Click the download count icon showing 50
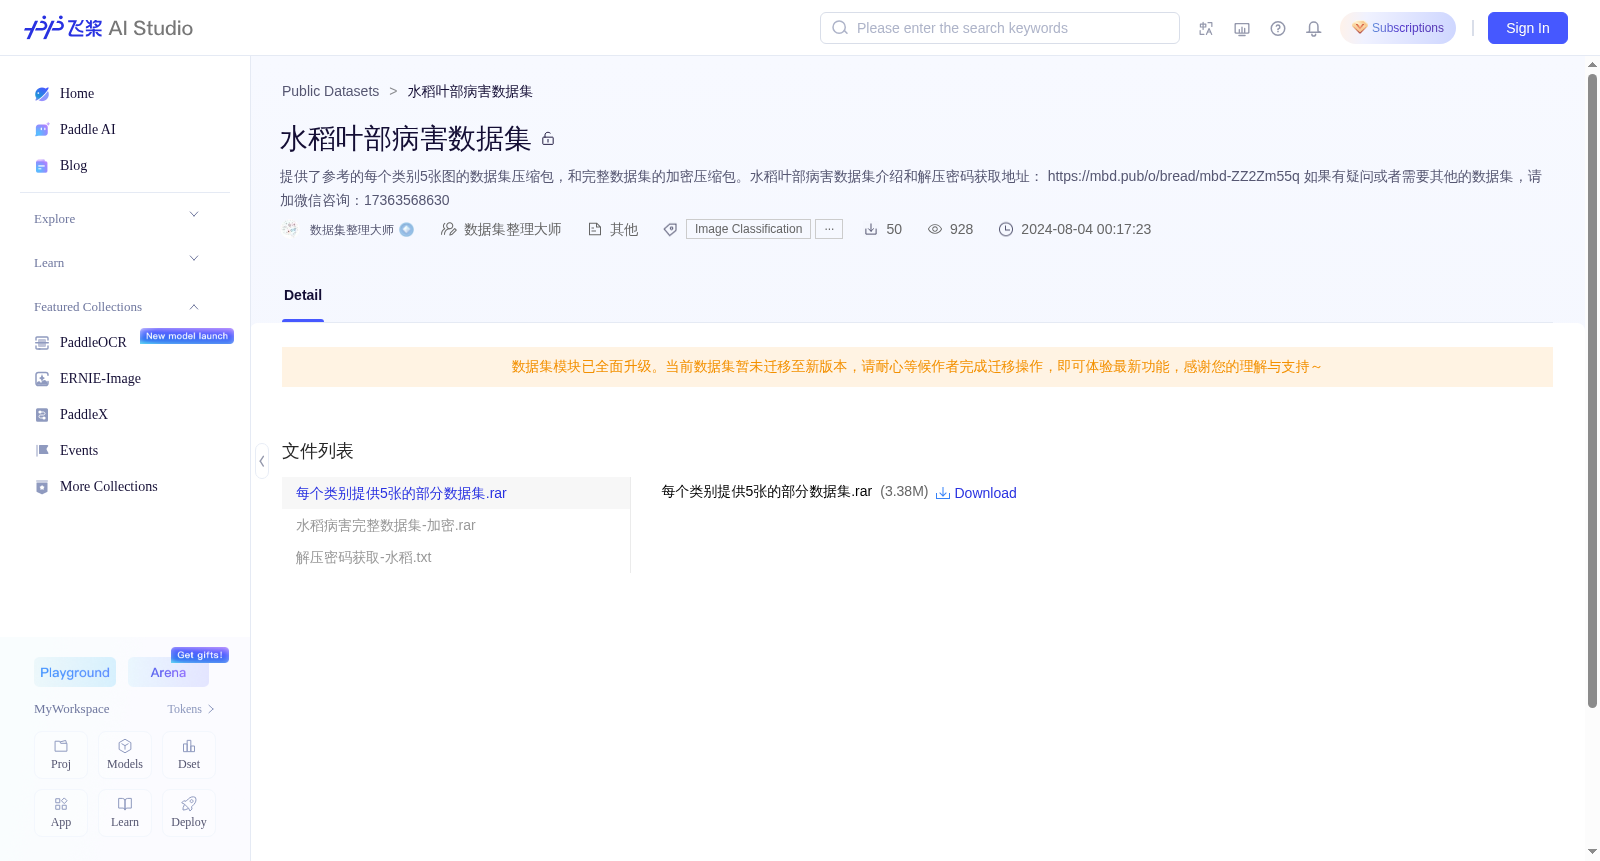This screenshot has height=861, width=1600. [x=871, y=229]
